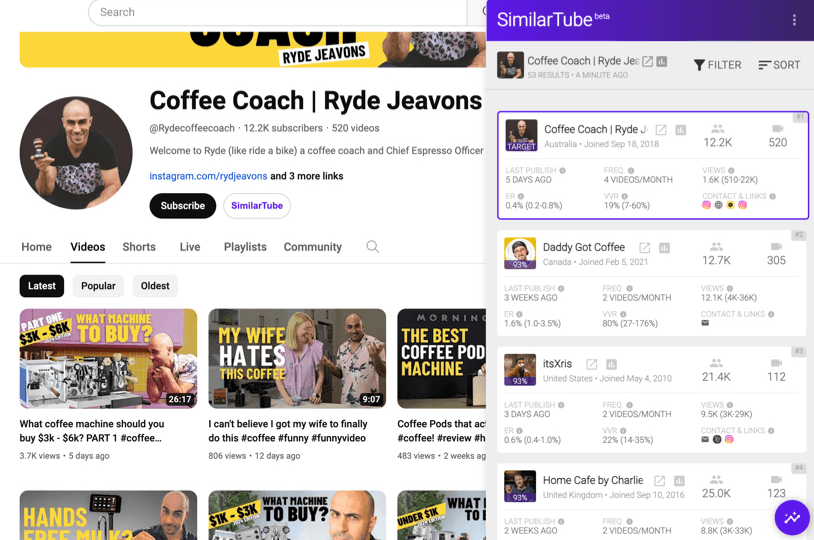Image resolution: width=814 pixels, height=540 pixels.
Task: Open external link icon for Home Cafe by Charlie
Action: click(x=660, y=481)
